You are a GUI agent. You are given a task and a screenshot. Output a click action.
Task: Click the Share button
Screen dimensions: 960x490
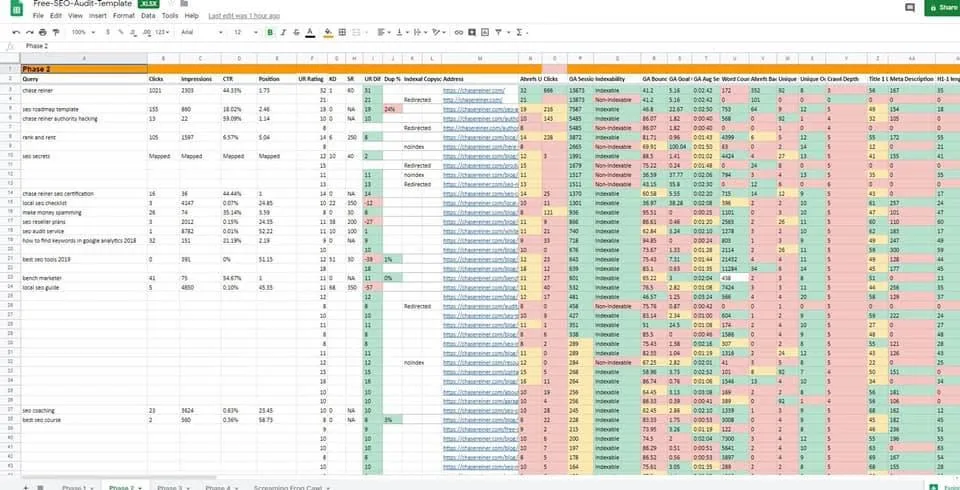click(x=942, y=8)
